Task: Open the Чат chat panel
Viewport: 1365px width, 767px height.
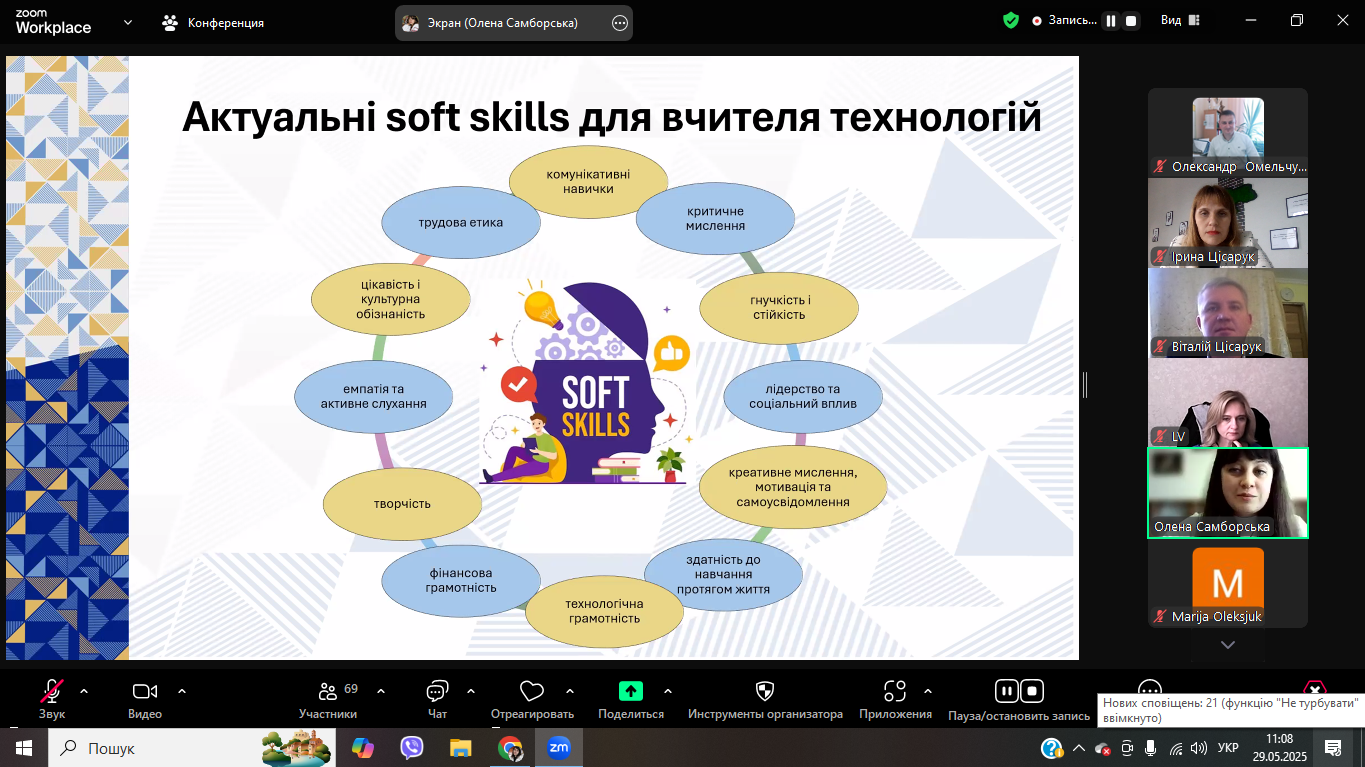Action: (x=437, y=692)
